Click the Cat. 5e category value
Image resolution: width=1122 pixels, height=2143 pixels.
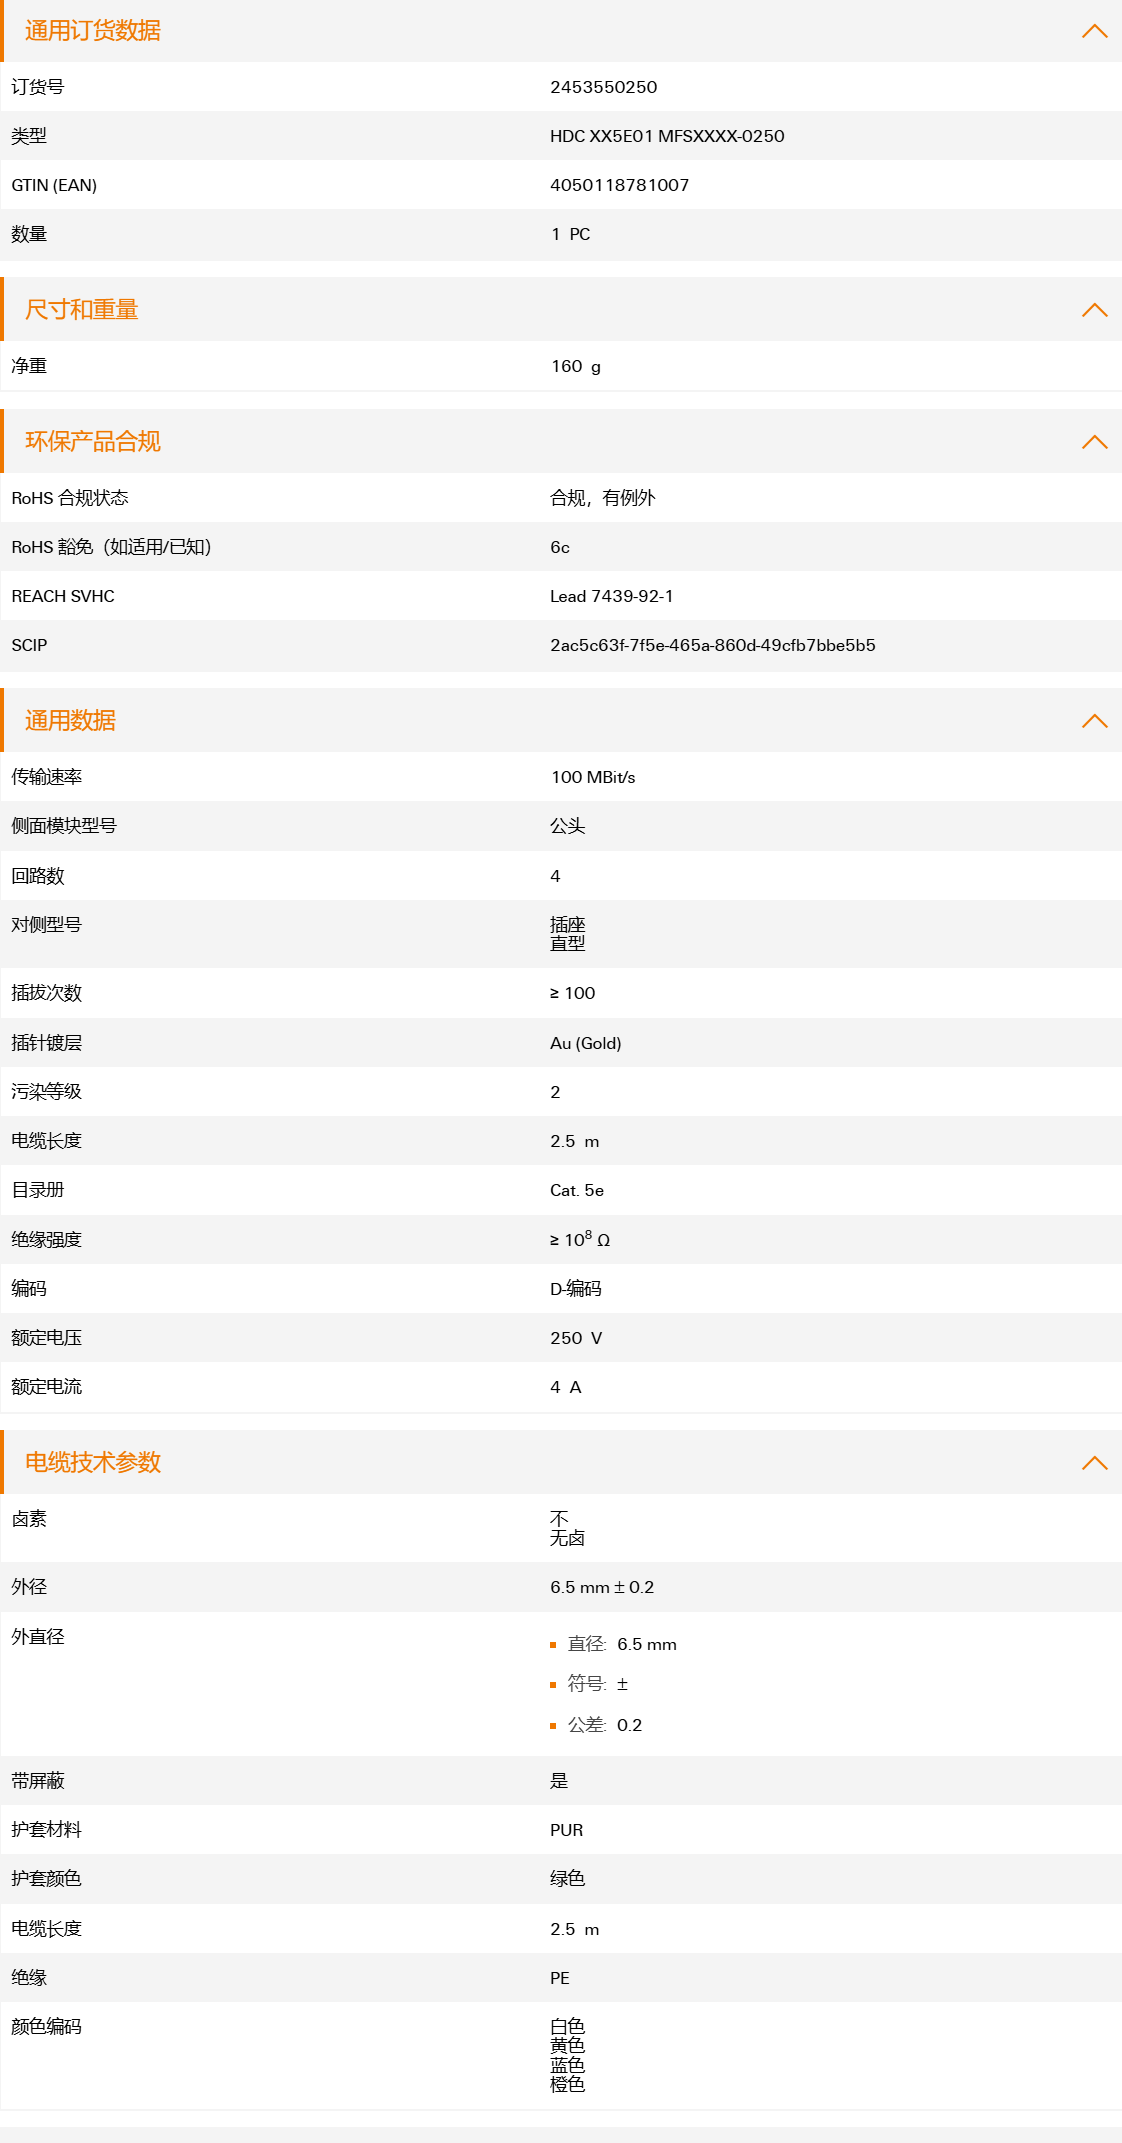tap(577, 1190)
